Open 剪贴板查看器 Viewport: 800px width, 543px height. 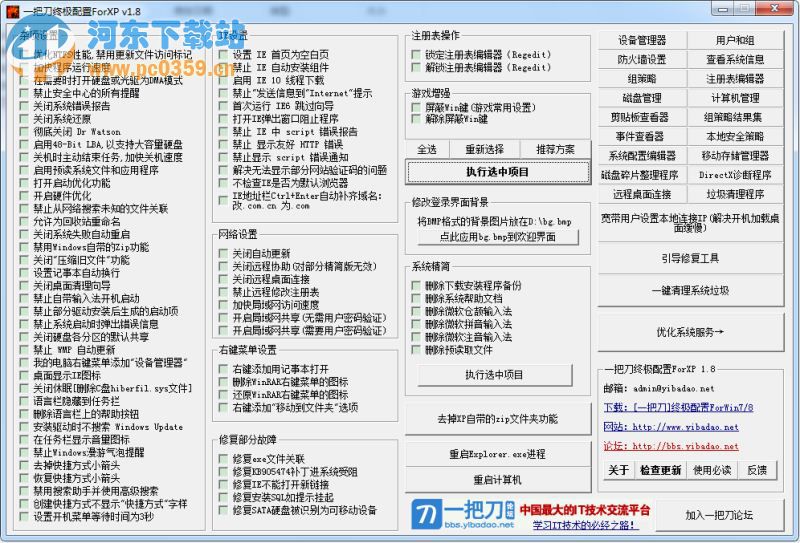click(x=642, y=117)
